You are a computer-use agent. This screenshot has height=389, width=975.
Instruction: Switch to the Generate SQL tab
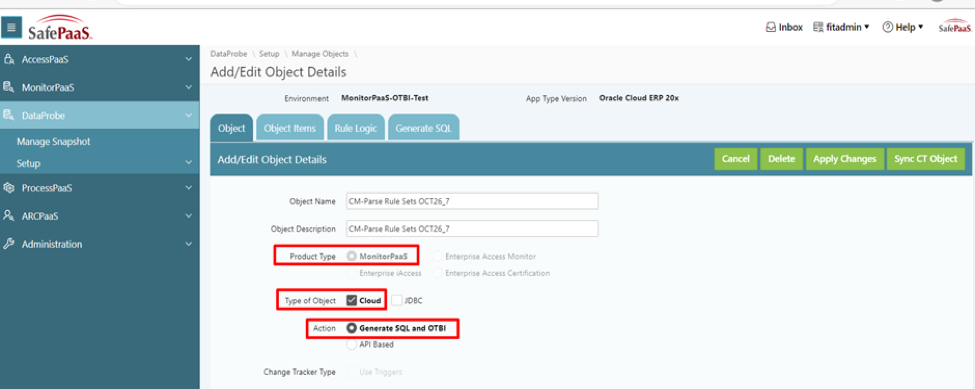point(423,129)
